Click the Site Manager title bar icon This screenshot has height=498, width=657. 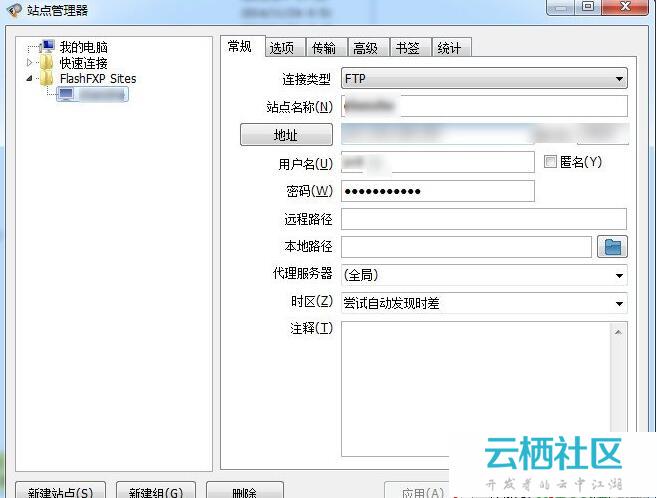click(x=14, y=10)
